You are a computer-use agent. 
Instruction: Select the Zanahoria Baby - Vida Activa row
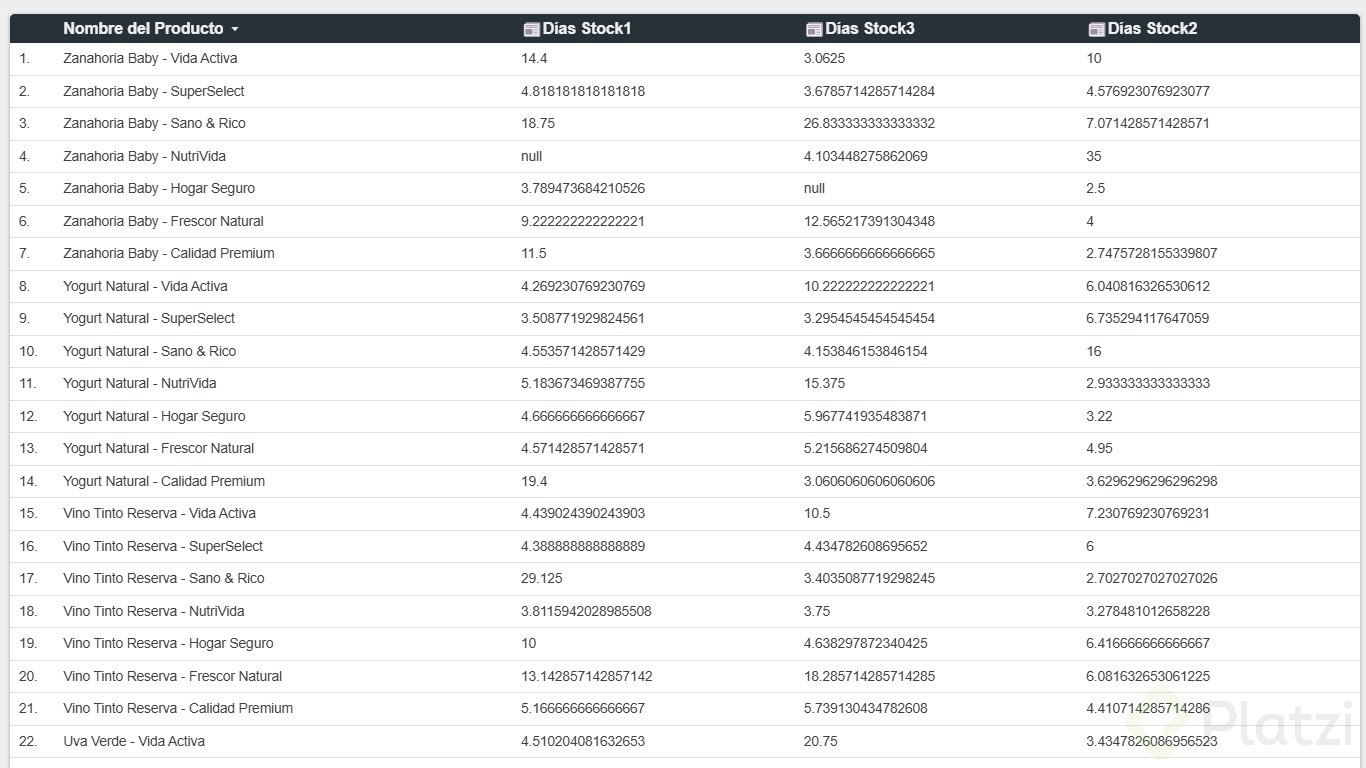pyautogui.click(x=150, y=59)
